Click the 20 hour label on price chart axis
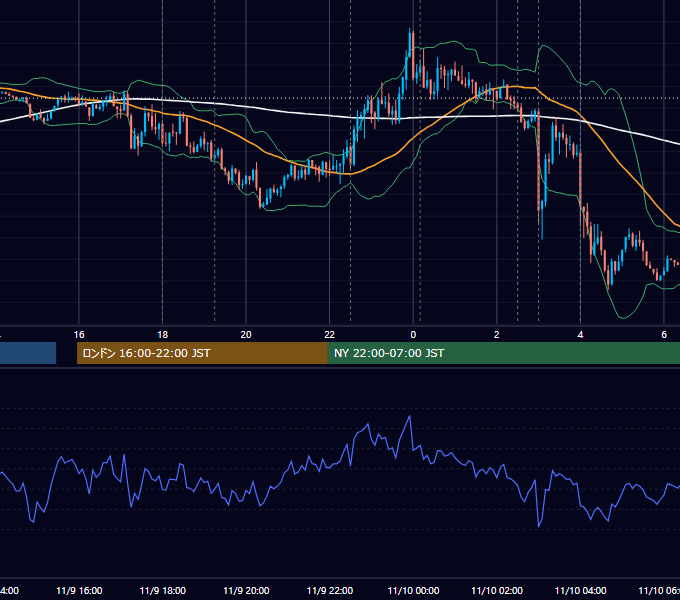This screenshot has width=680, height=600. [246, 335]
